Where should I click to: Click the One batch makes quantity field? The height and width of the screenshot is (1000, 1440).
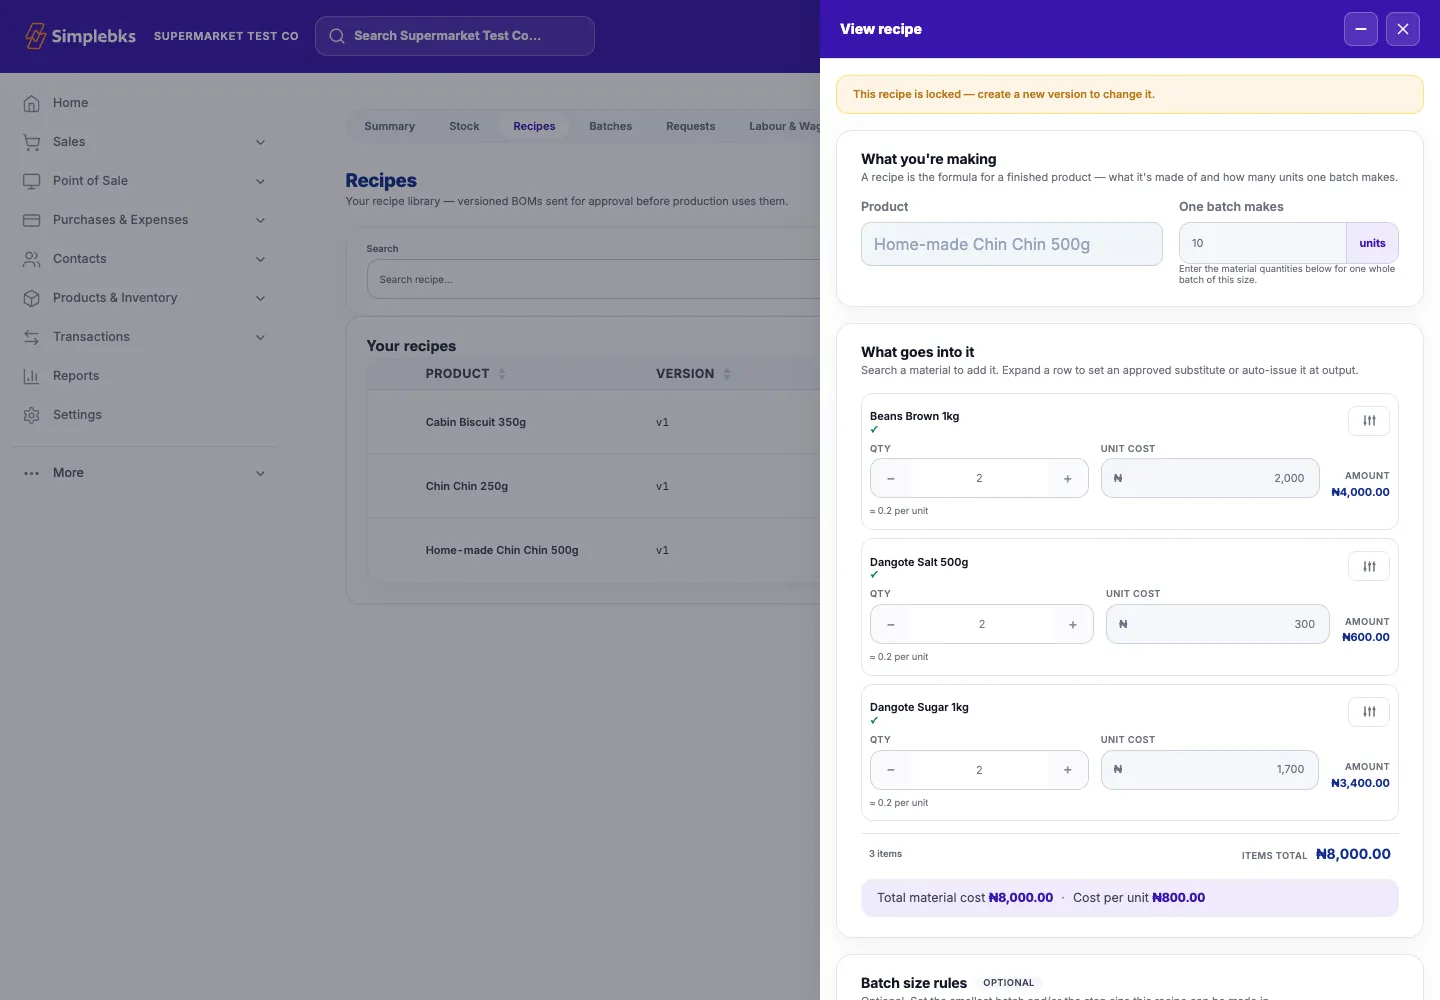(1263, 243)
